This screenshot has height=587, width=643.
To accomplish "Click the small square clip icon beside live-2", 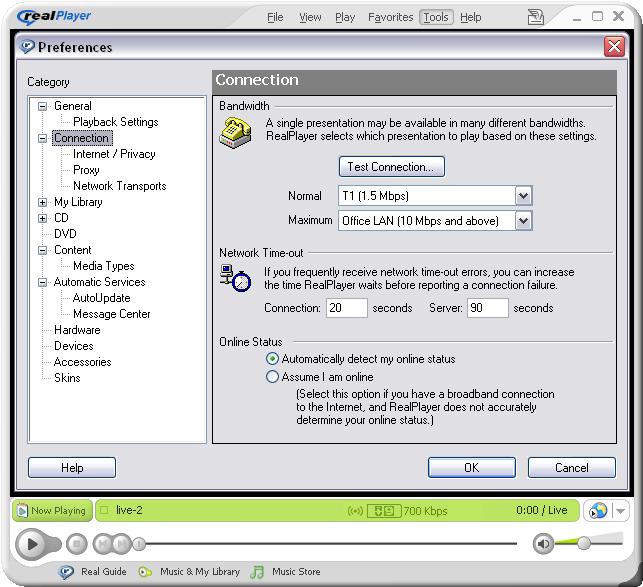I will click(x=104, y=510).
